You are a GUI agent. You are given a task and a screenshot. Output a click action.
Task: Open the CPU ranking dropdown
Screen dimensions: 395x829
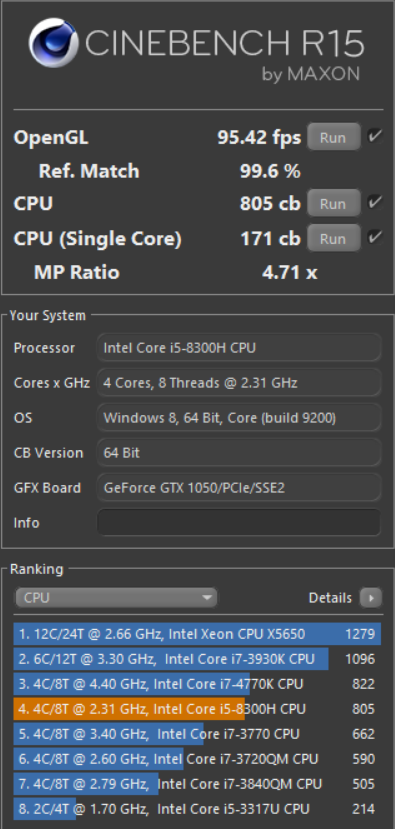coord(116,597)
